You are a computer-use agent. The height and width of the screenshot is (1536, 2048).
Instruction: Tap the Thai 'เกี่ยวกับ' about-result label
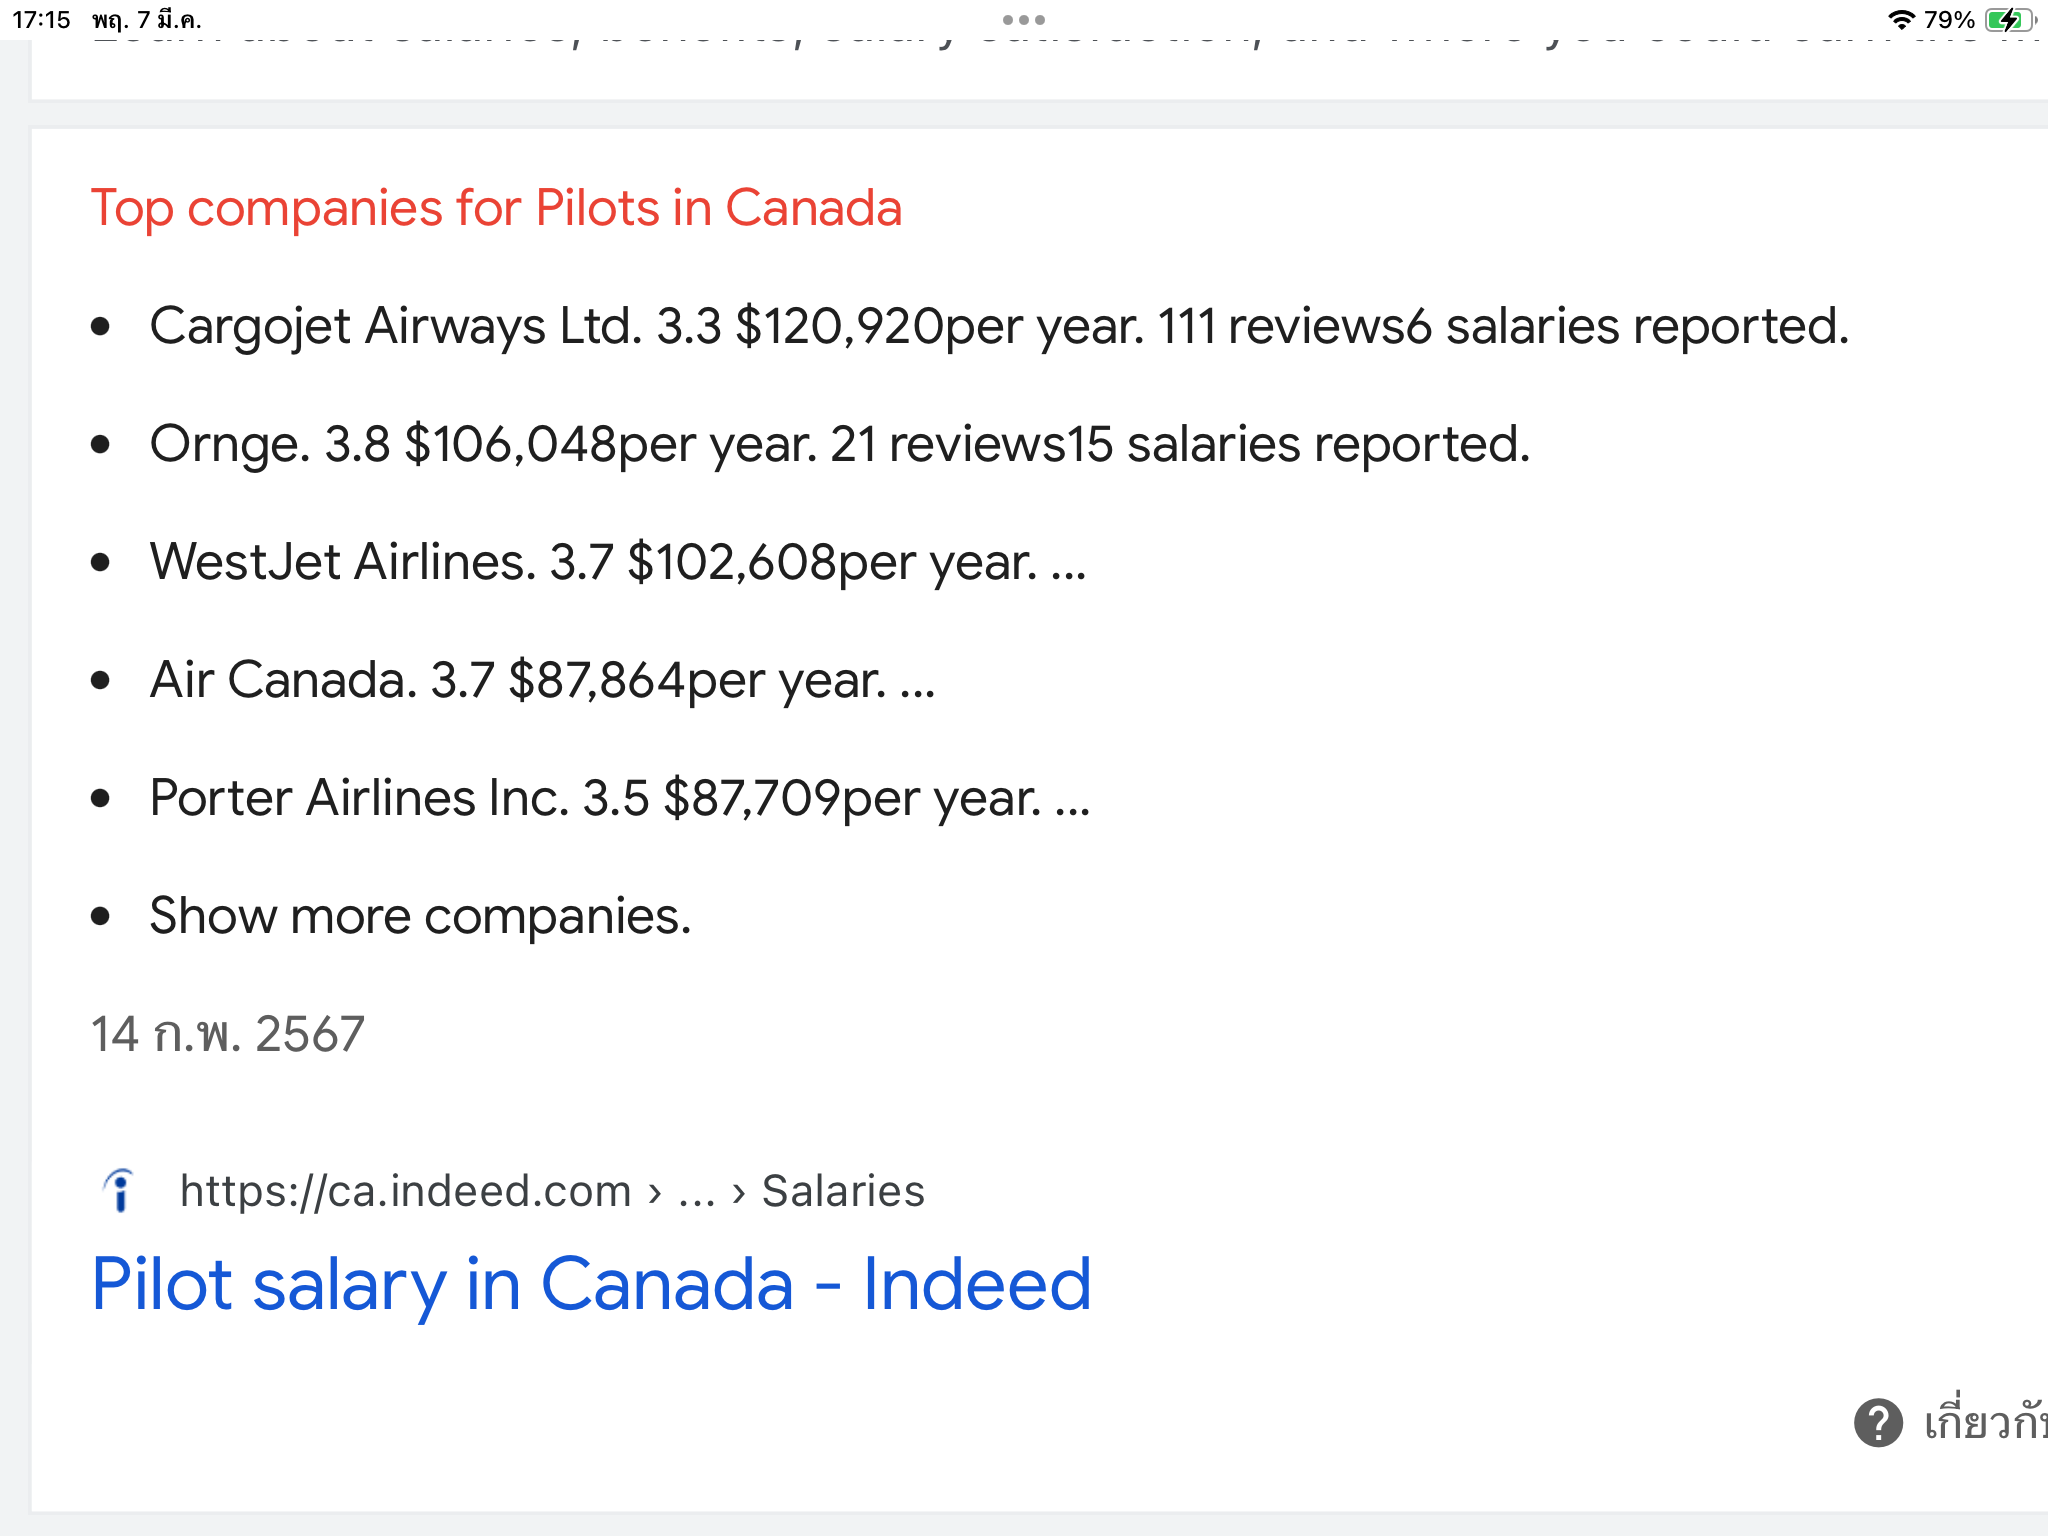[x=1985, y=1422]
